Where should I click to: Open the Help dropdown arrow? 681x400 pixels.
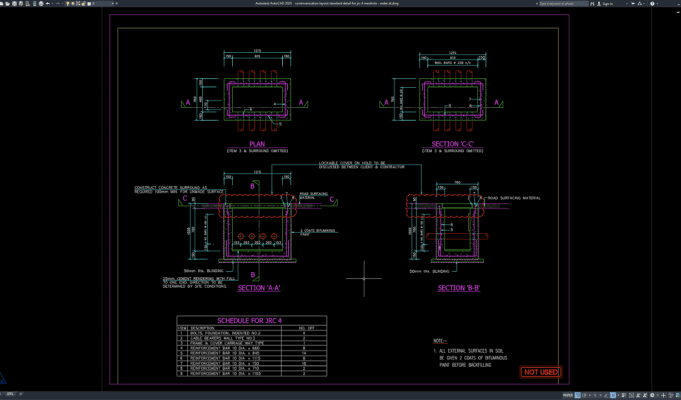coord(657,3)
